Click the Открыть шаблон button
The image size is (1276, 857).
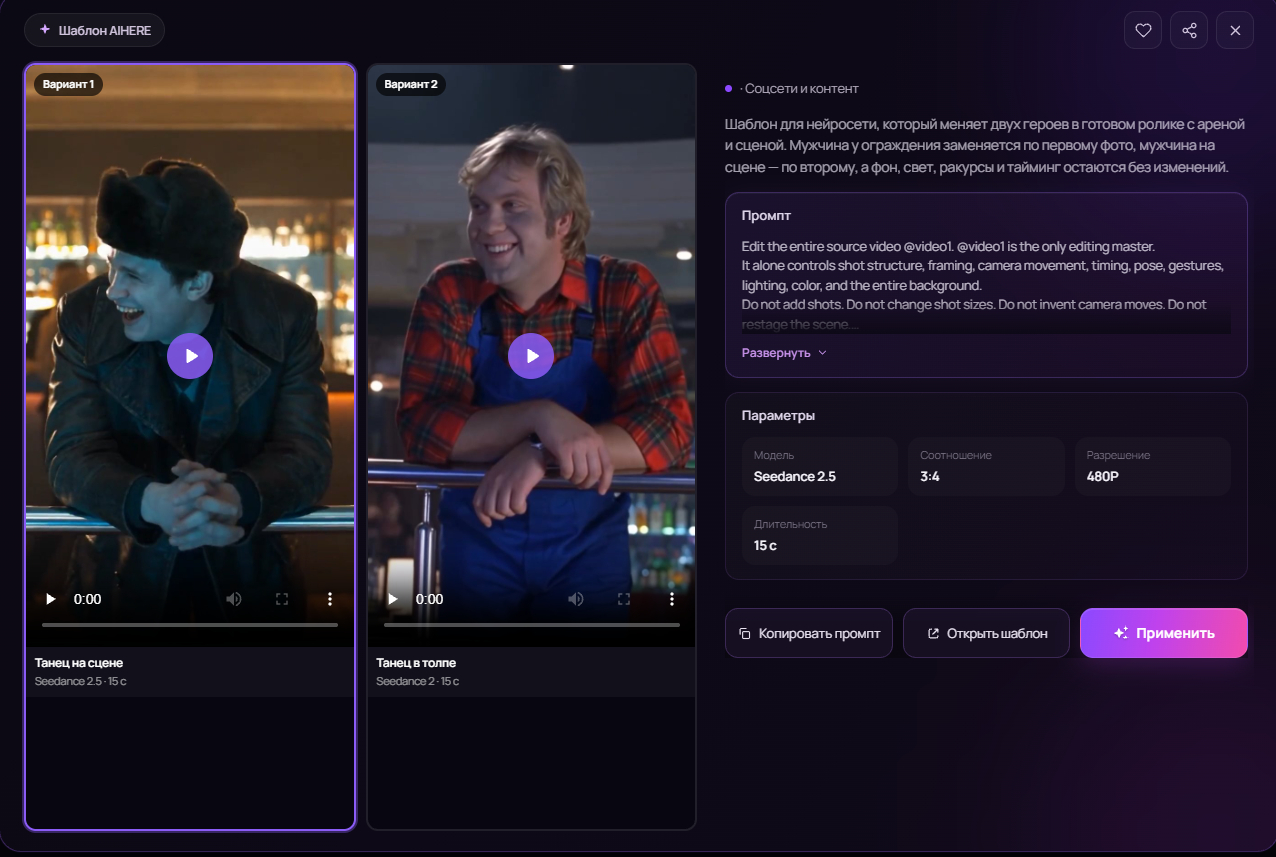click(986, 633)
